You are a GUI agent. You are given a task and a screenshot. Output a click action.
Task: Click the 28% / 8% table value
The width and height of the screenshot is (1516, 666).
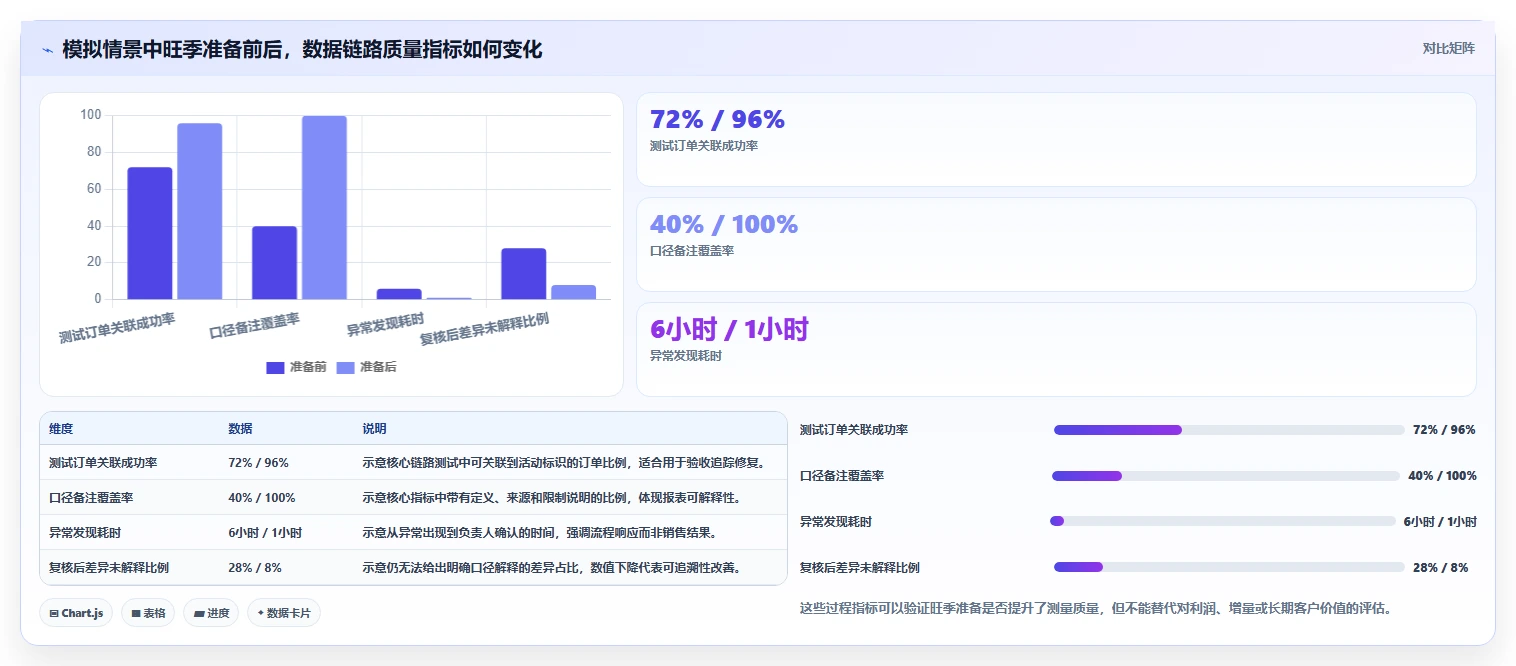[255, 568]
